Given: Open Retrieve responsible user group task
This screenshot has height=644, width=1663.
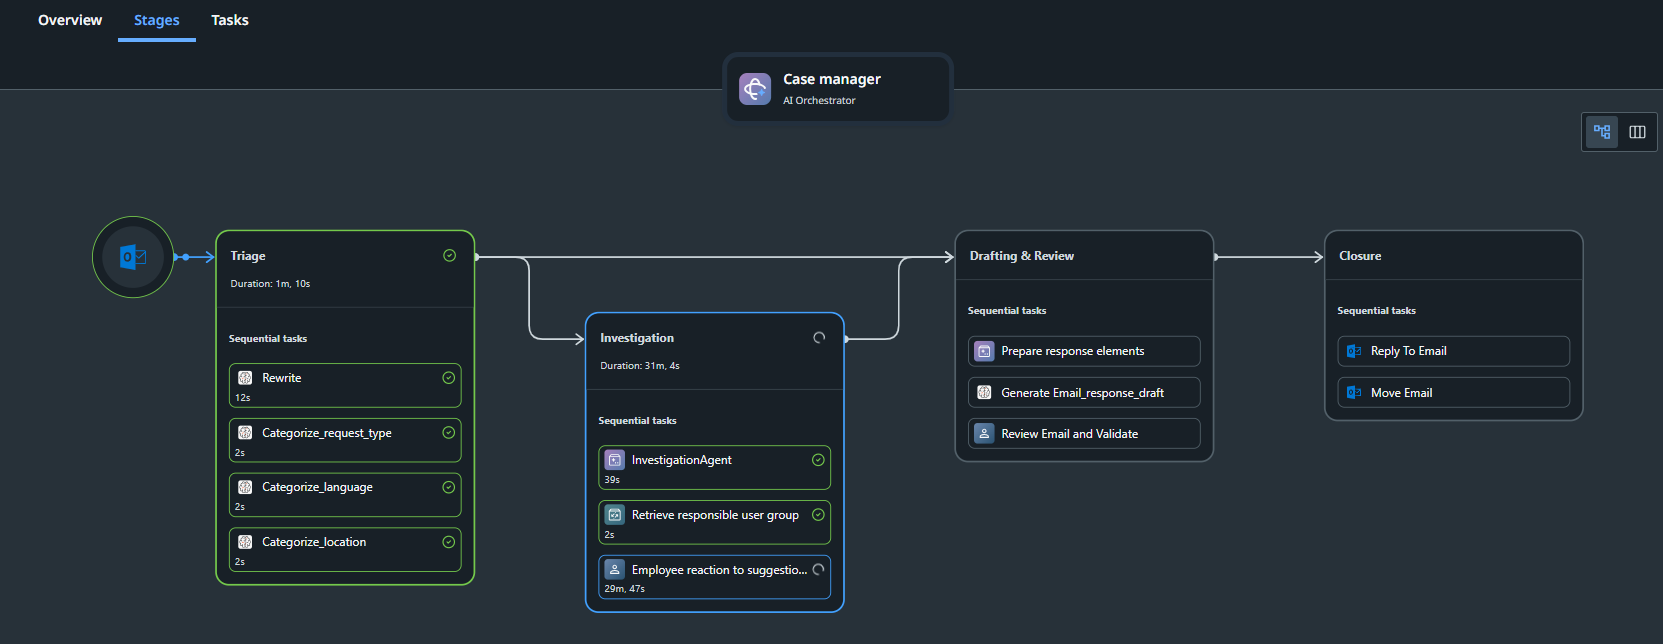Looking at the screenshot, I should click(x=714, y=522).
